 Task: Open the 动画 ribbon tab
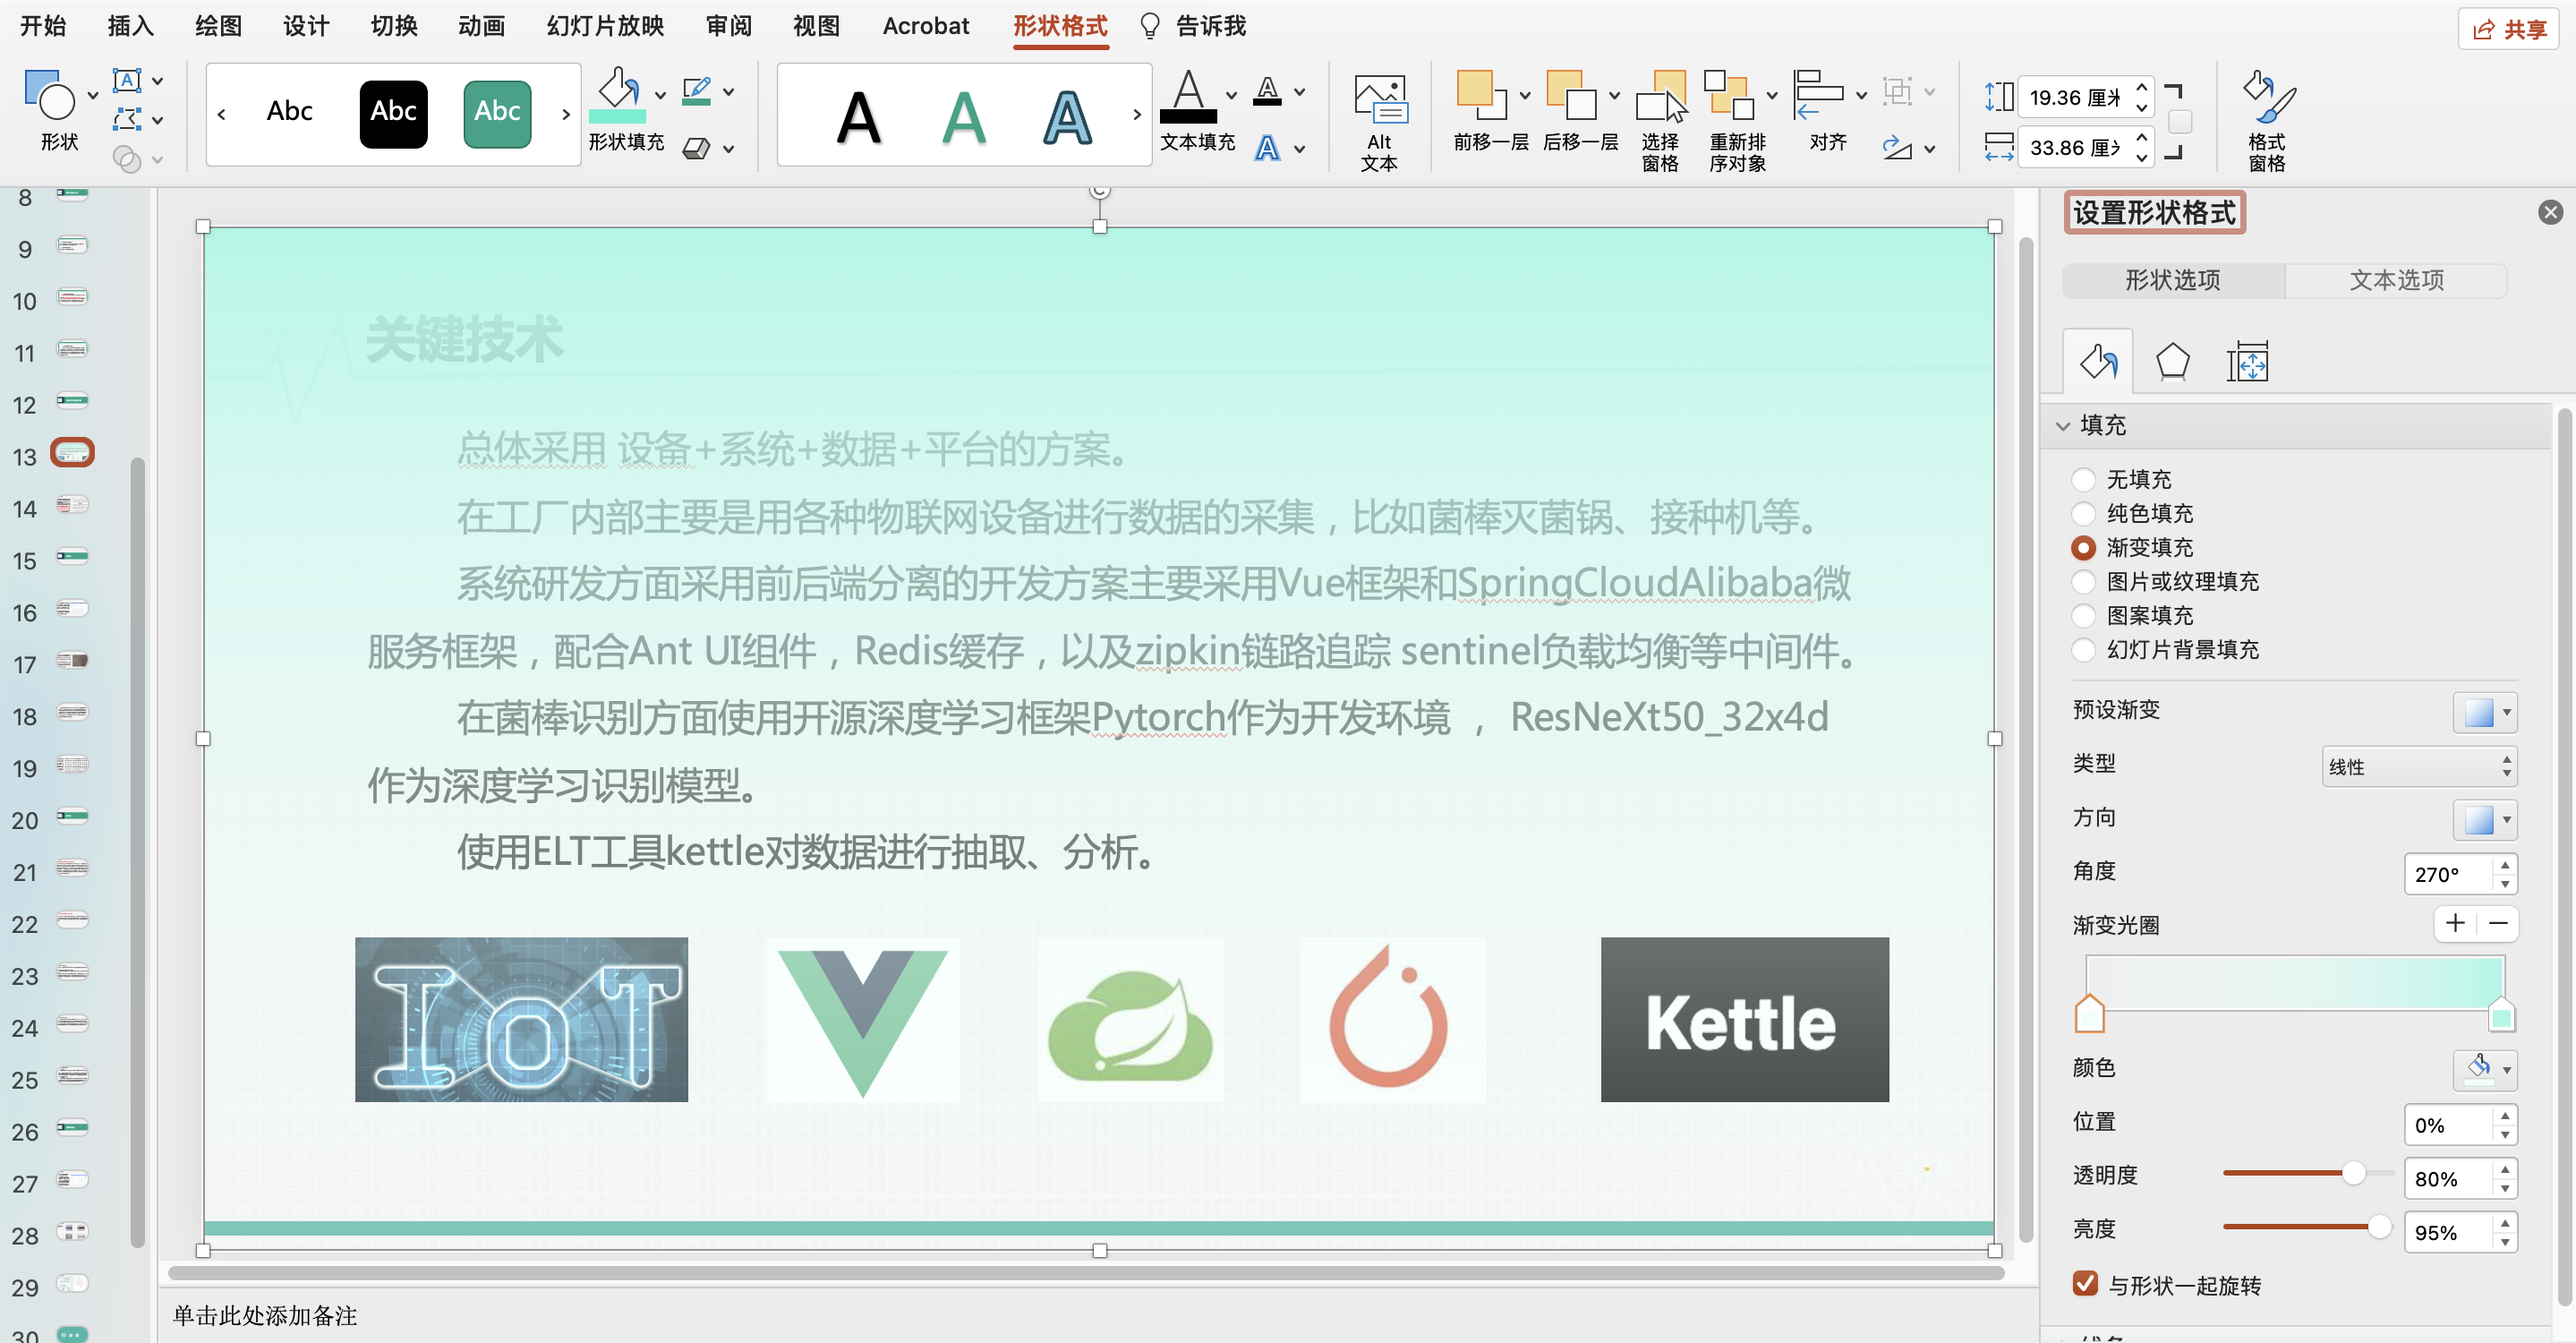point(482,26)
